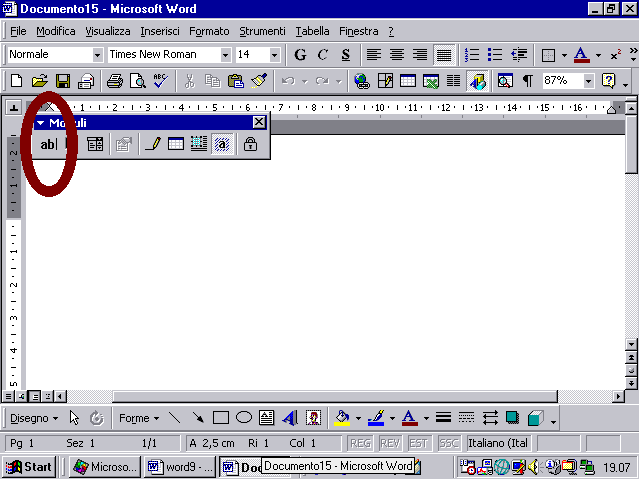This screenshot has height=479, width=639.
Task: Select the Format Painter brush
Action: pos(259,81)
